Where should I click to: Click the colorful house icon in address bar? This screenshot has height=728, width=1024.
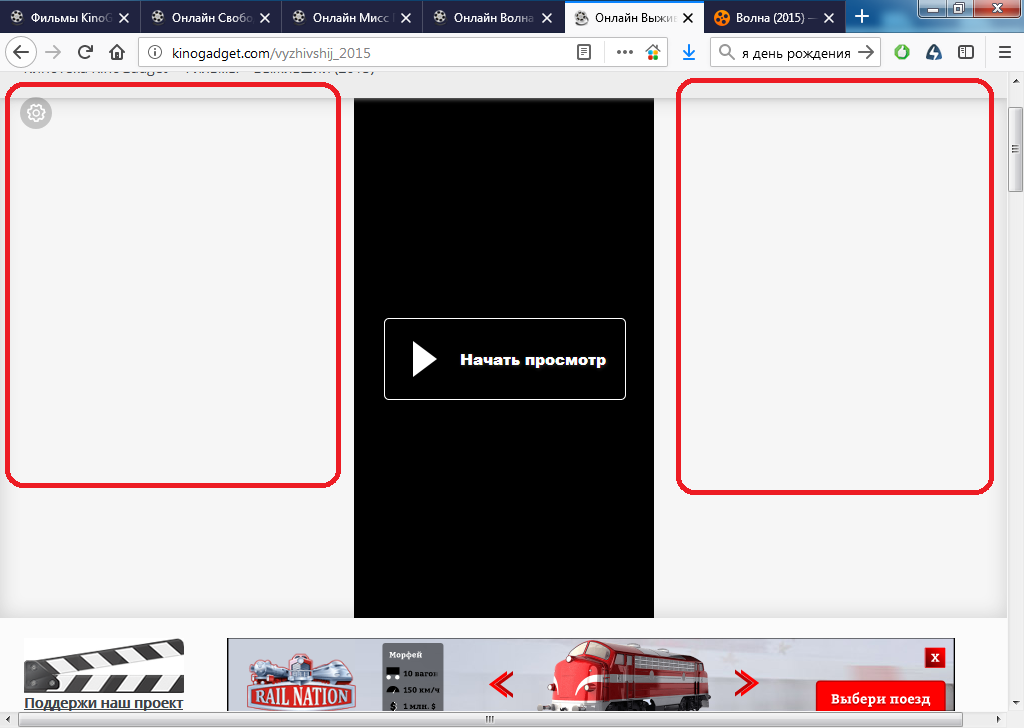point(652,53)
